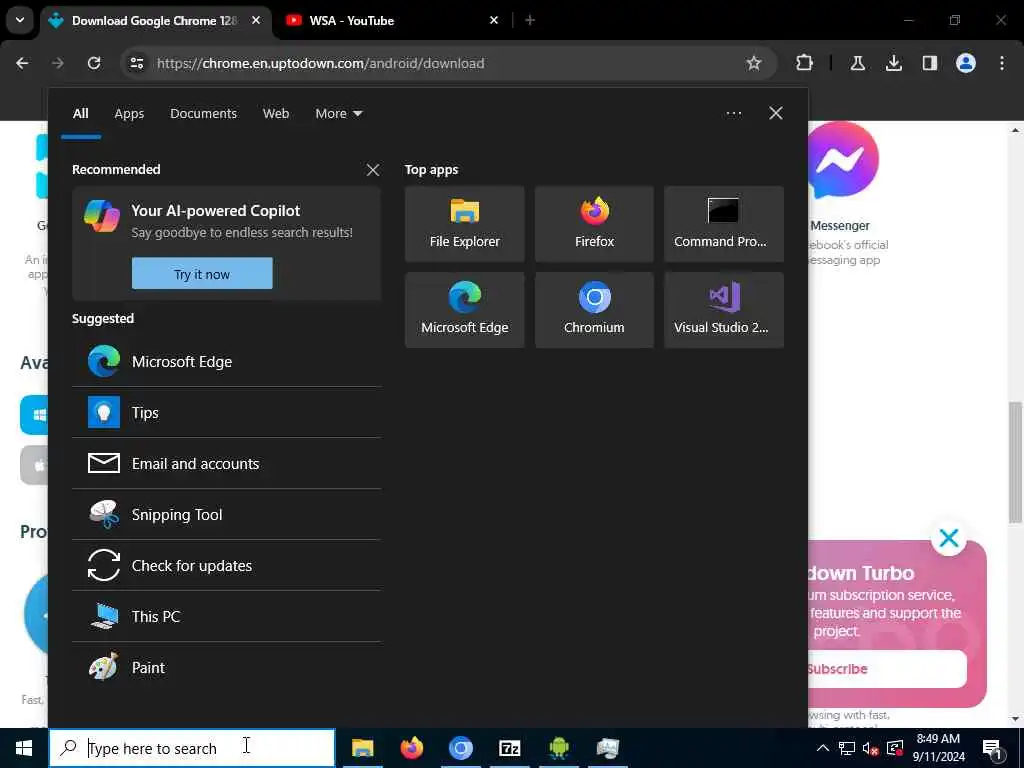Click the page vertical scrollbar thumb
Viewport: 1024px width, 768px height.
[1014, 462]
